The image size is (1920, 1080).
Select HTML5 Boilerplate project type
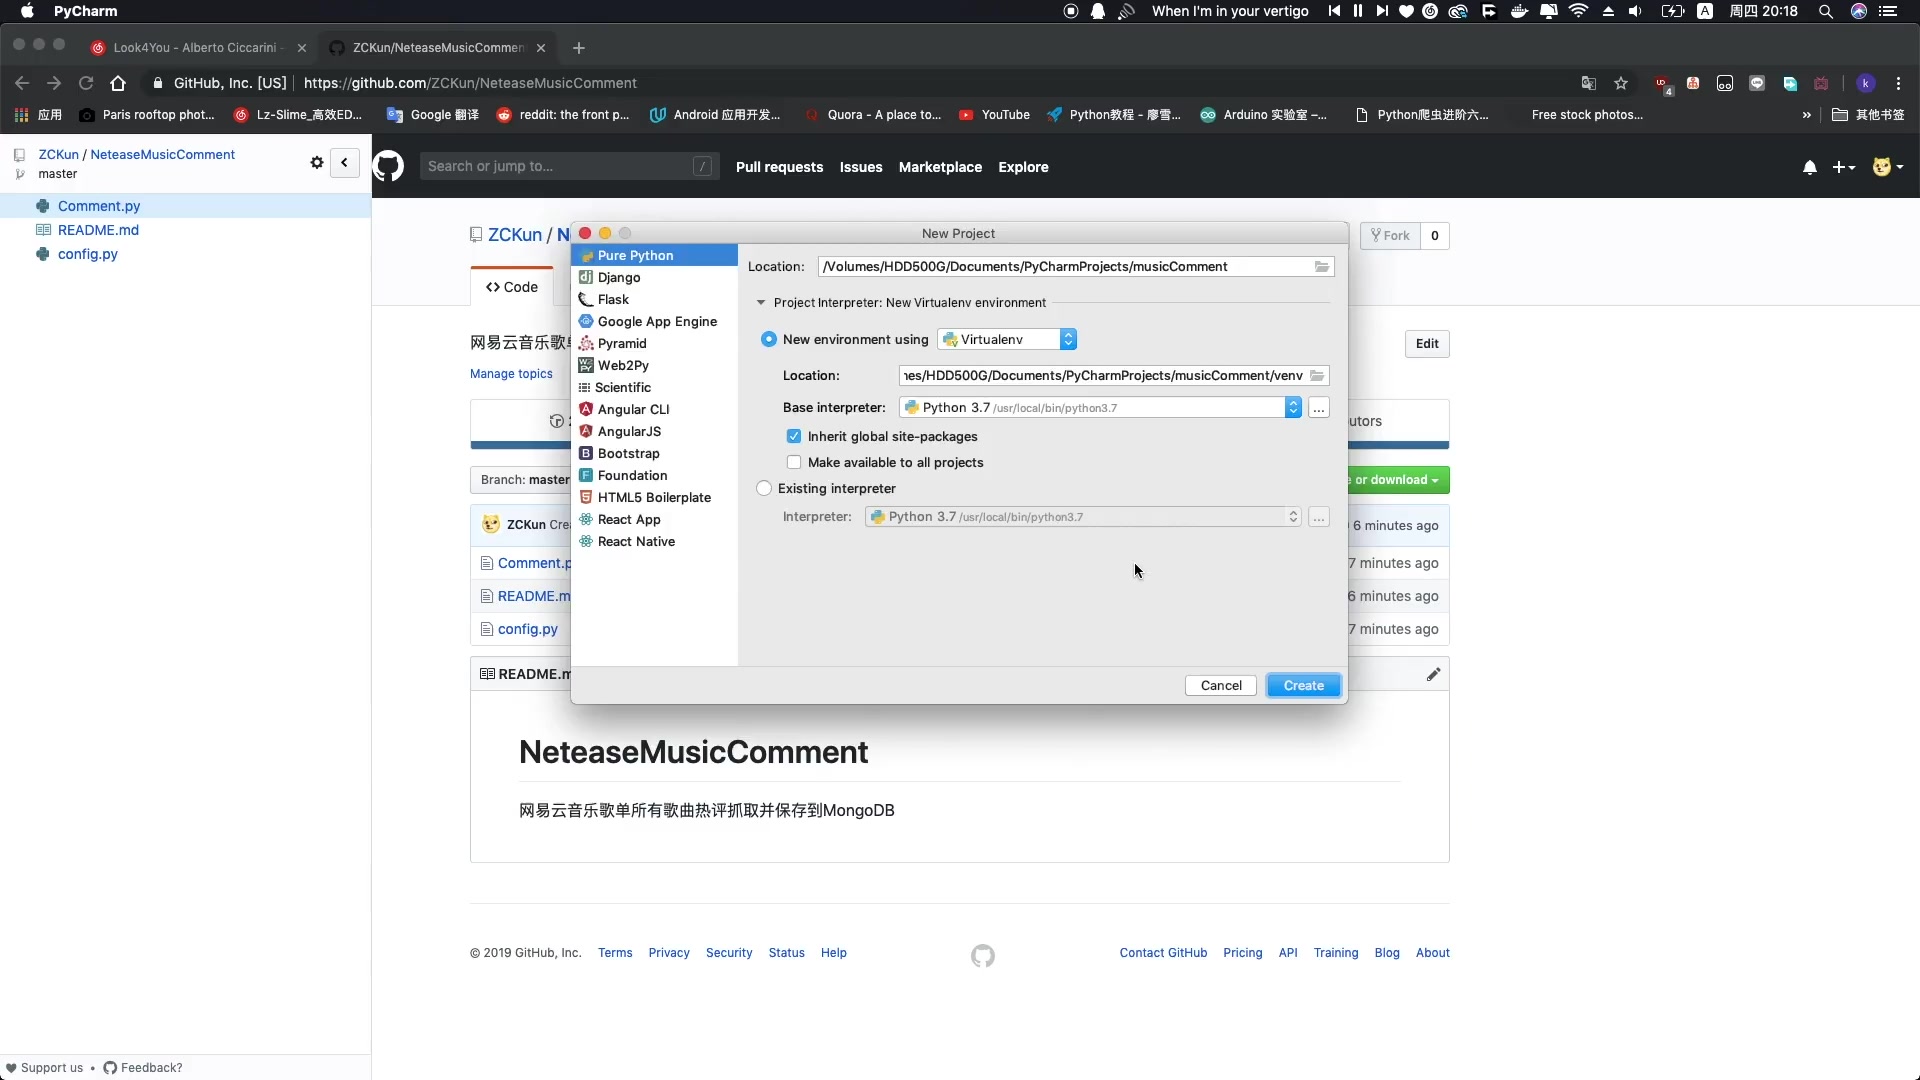(654, 497)
